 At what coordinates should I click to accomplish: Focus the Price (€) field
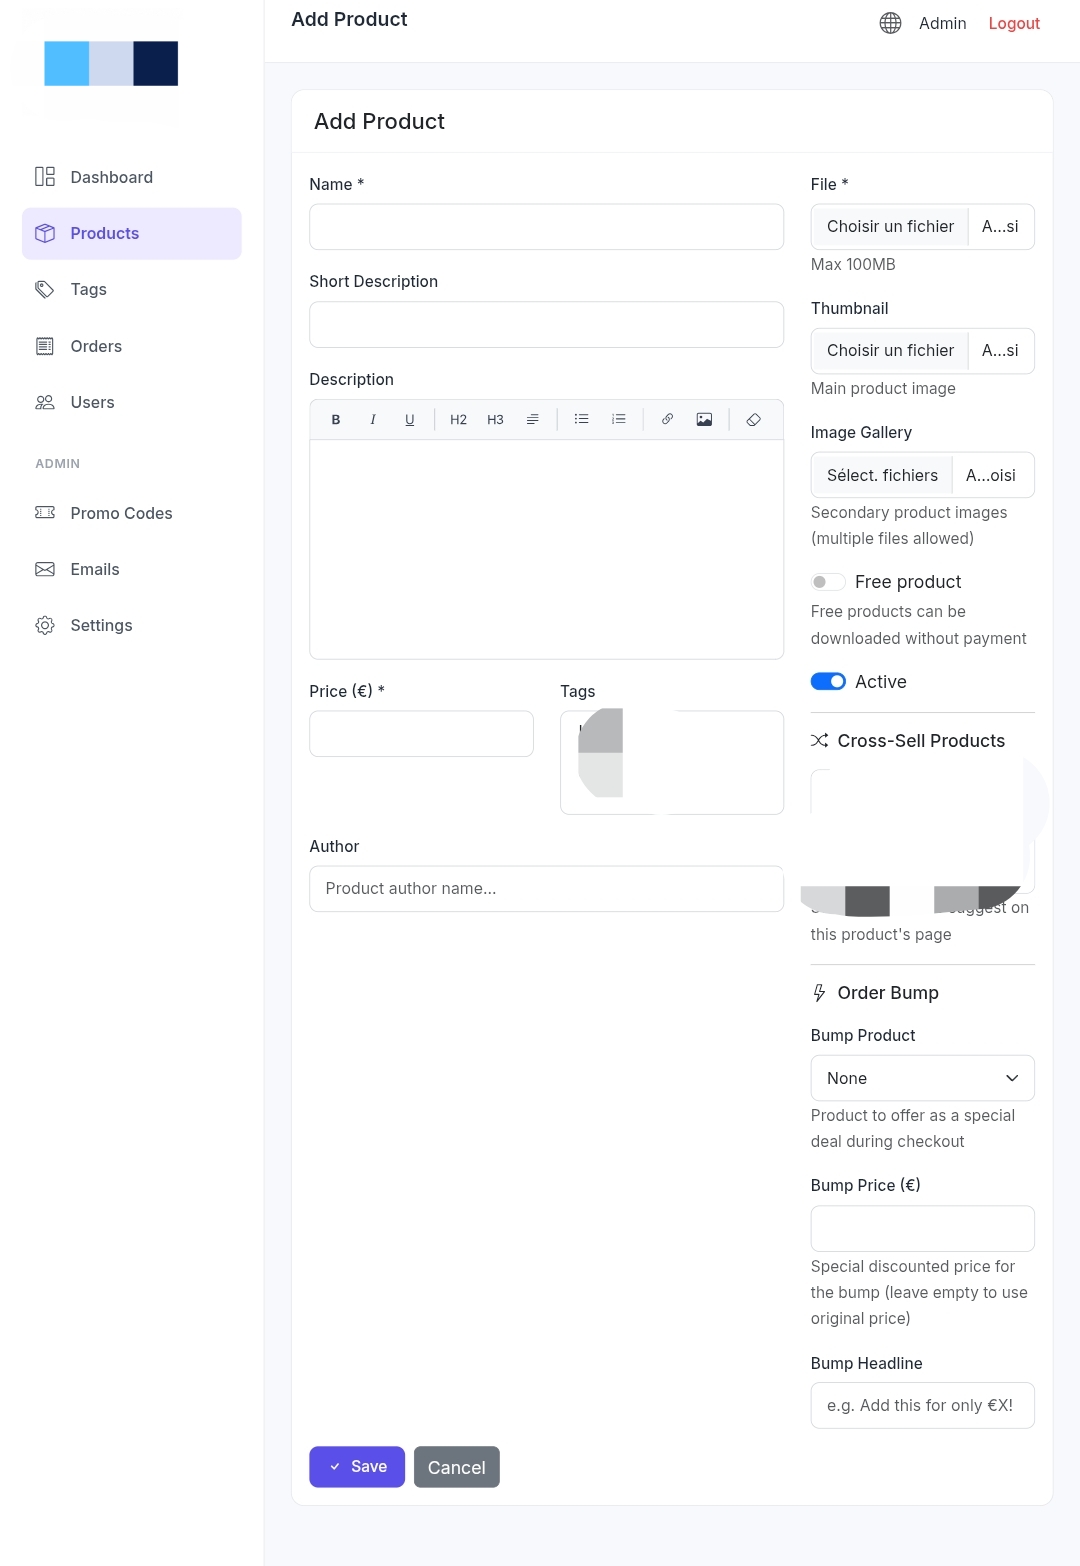[x=421, y=734]
